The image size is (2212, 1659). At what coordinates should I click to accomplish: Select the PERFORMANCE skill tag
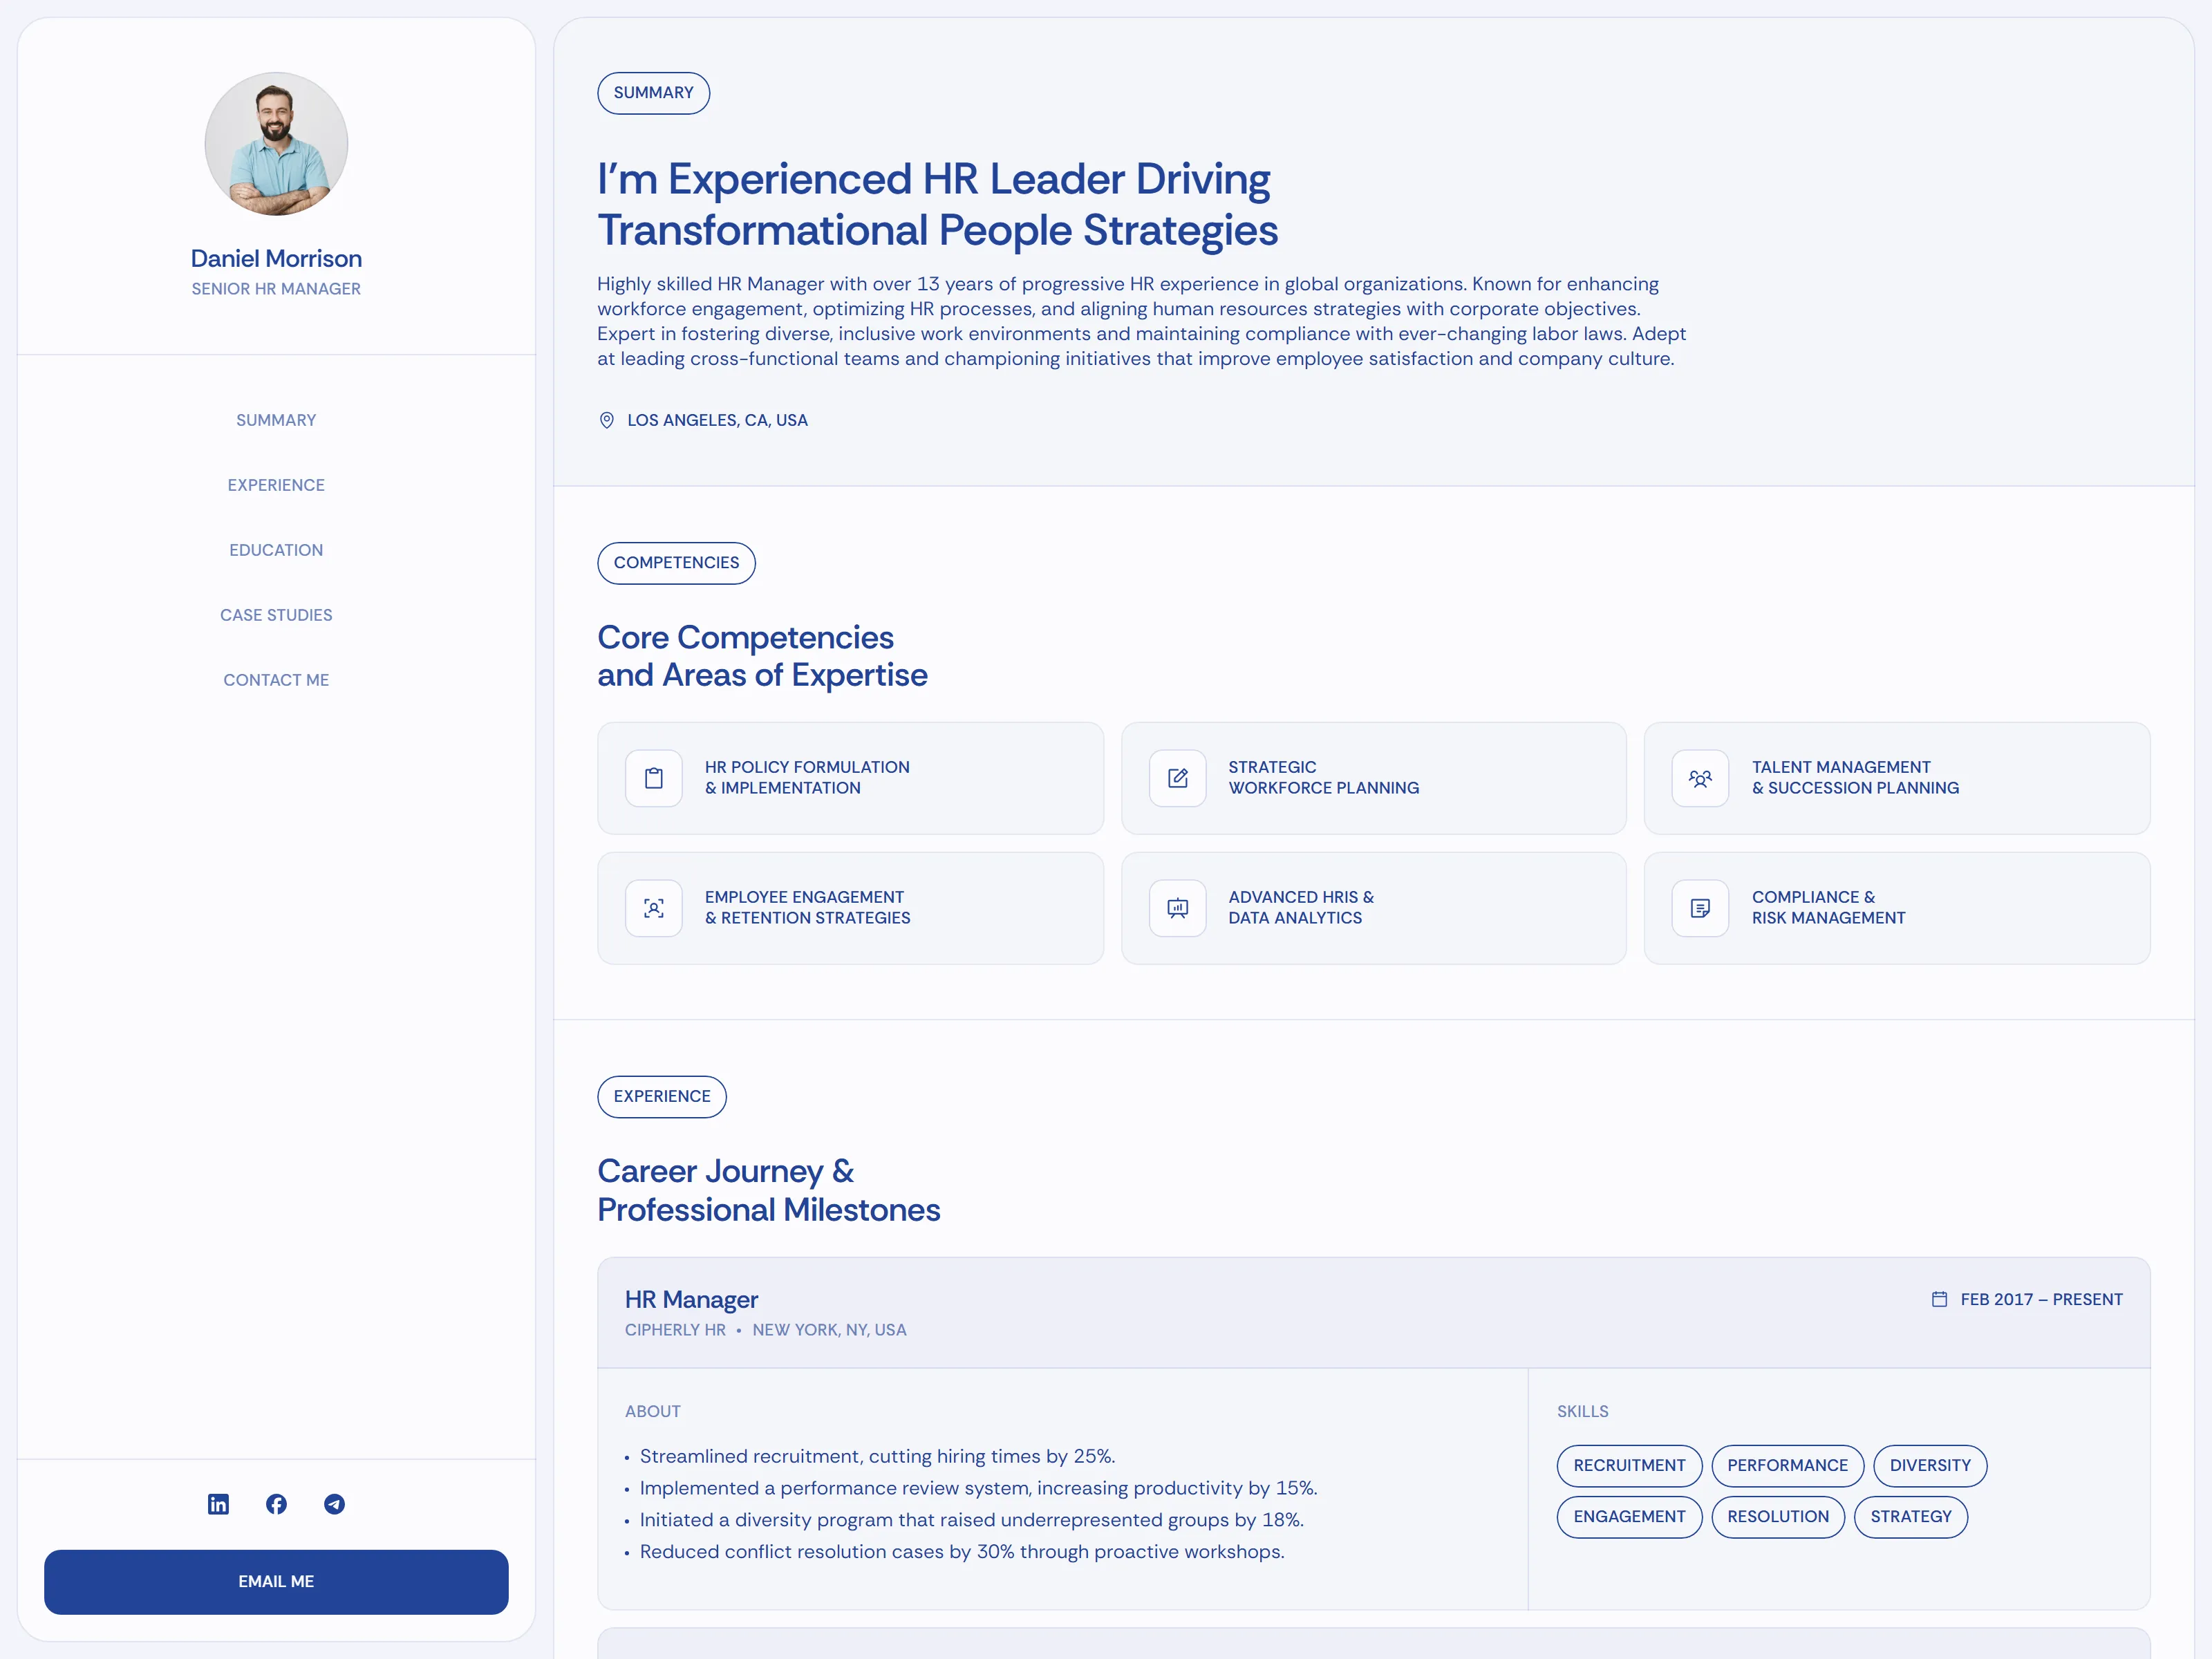pyautogui.click(x=1787, y=1465)
